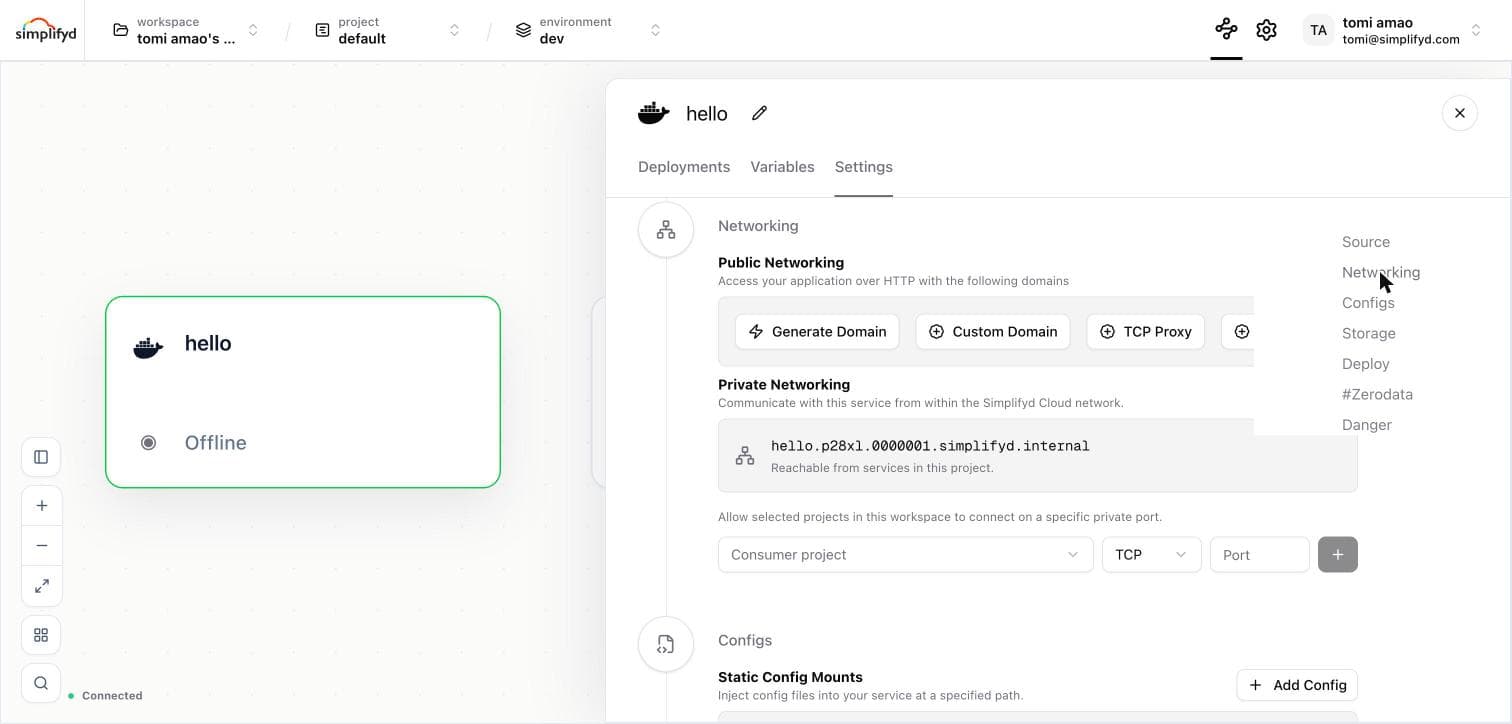This screenshot has width=1512, height=724.
Task: Click the Offline status indicator icon
Action: 148,443
